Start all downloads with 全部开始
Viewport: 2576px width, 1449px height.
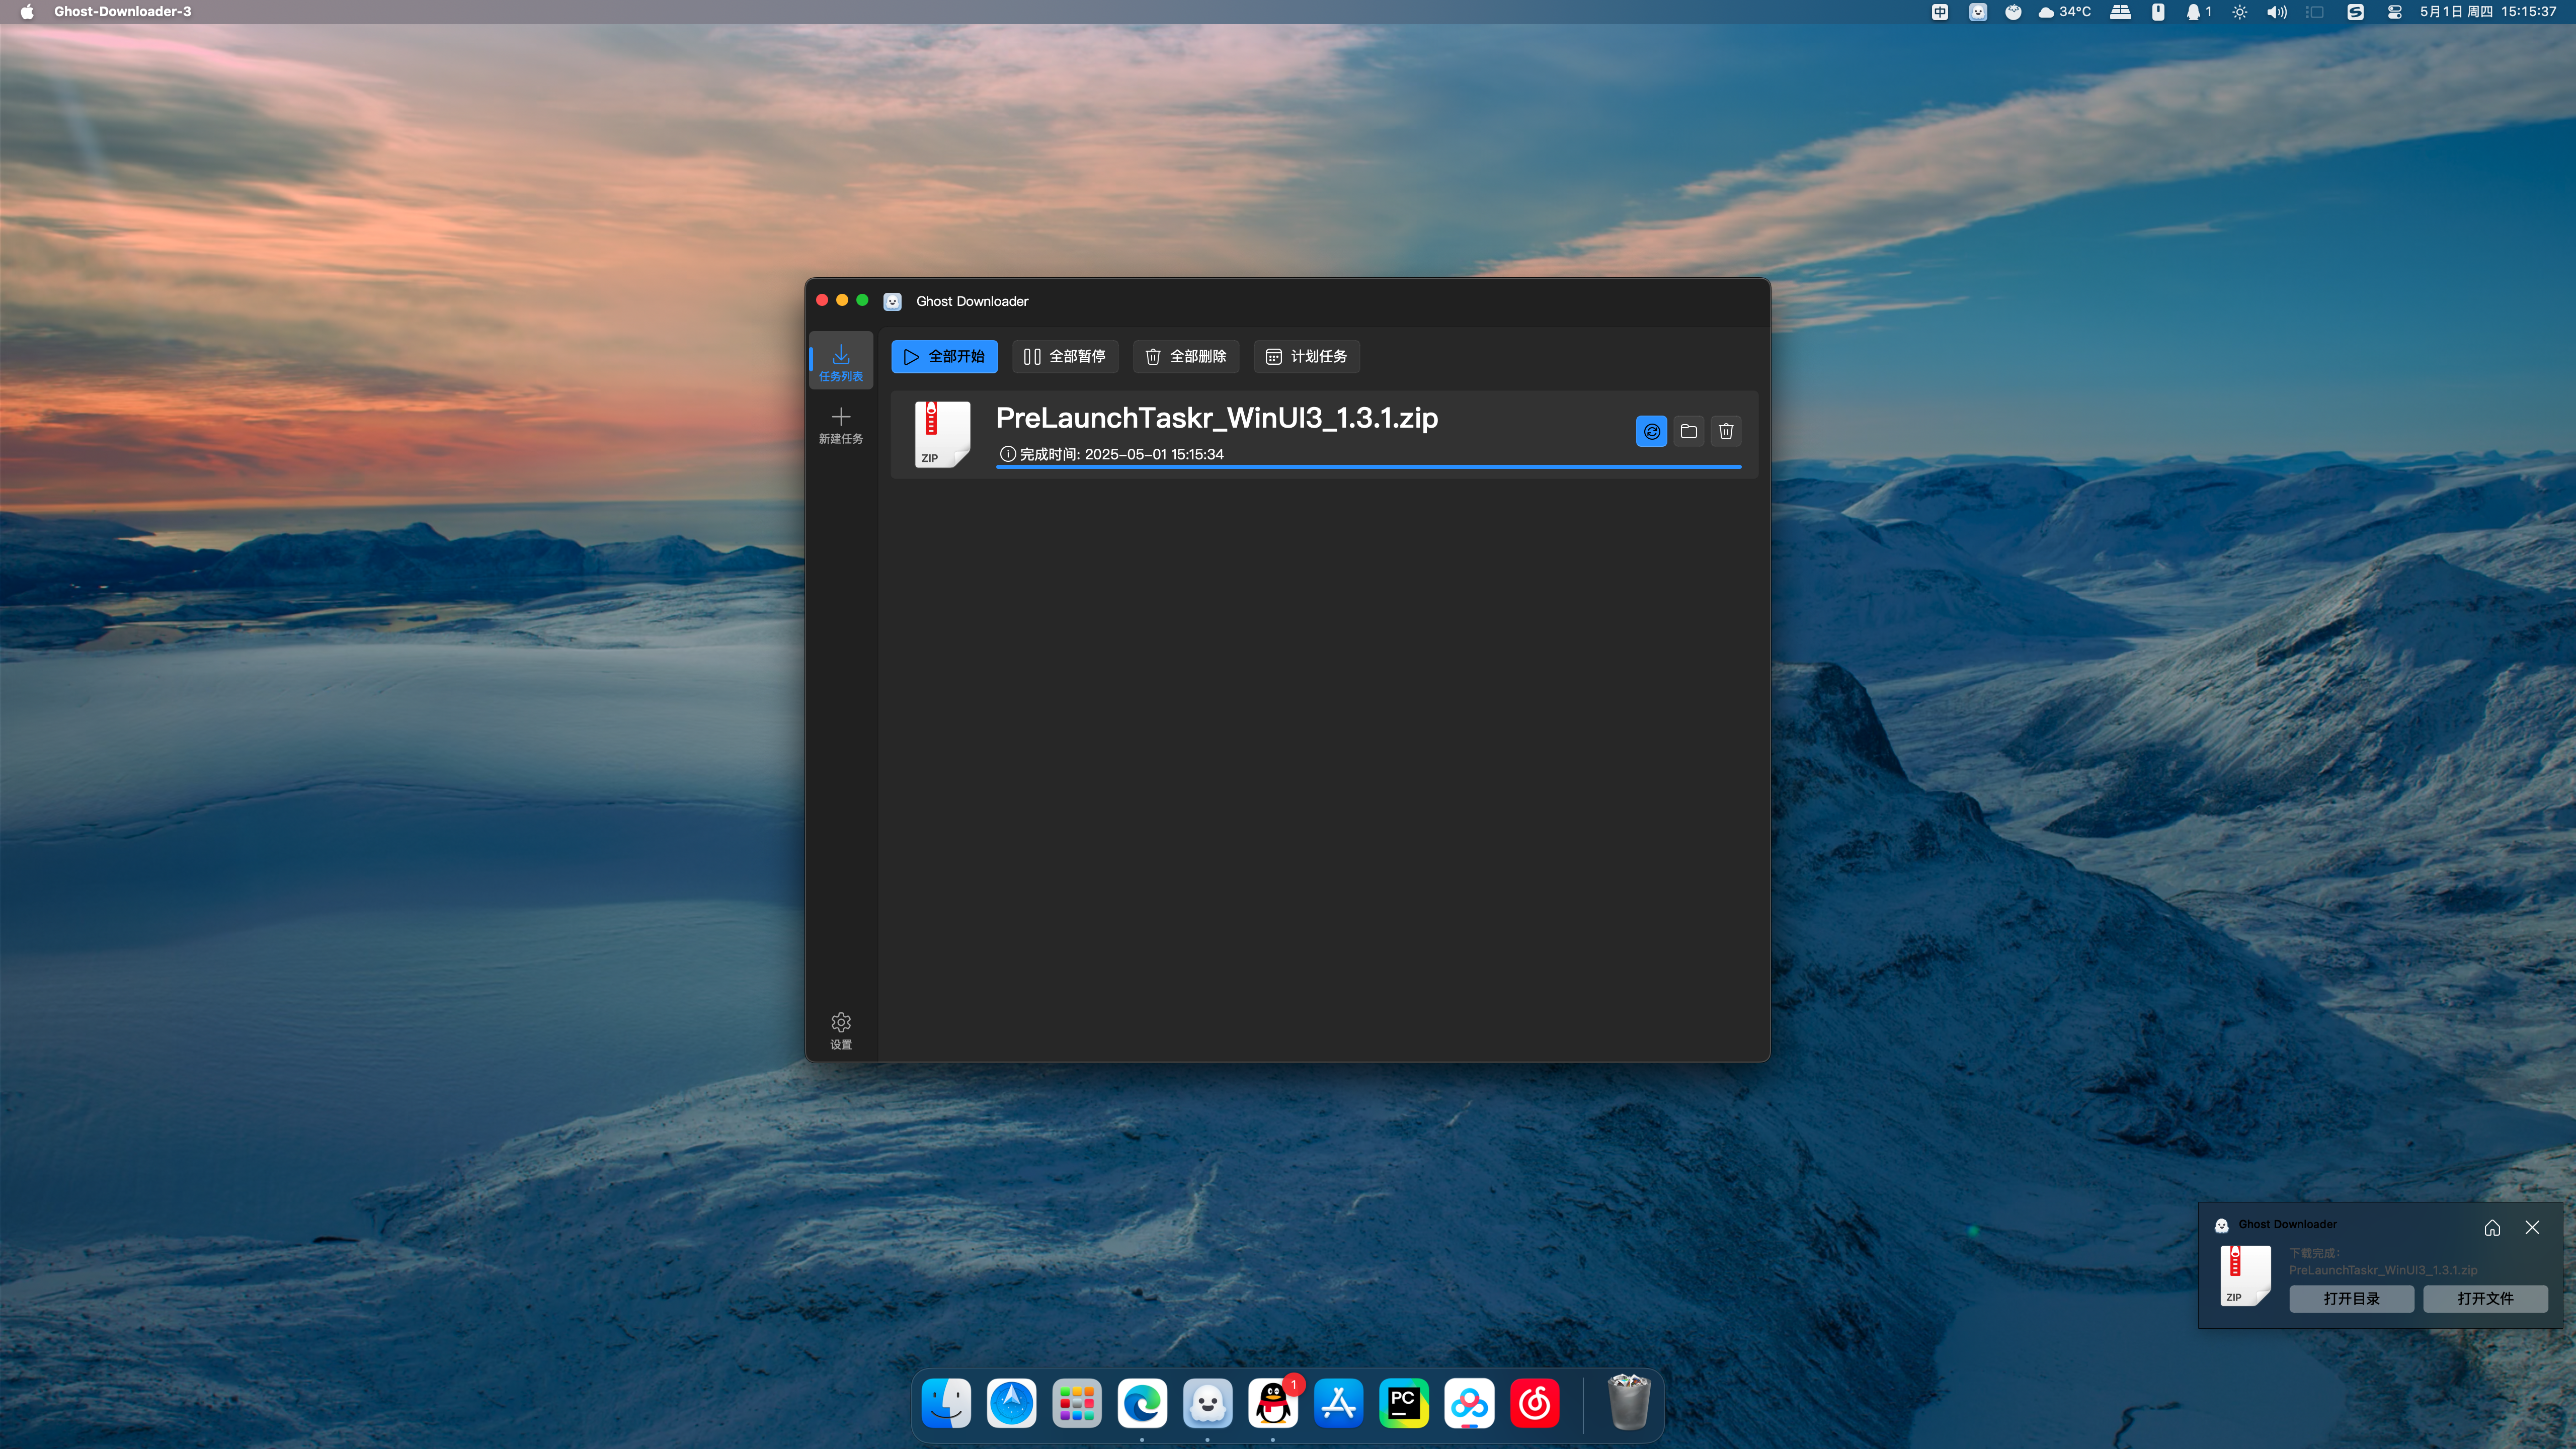(x=944, y=356)
